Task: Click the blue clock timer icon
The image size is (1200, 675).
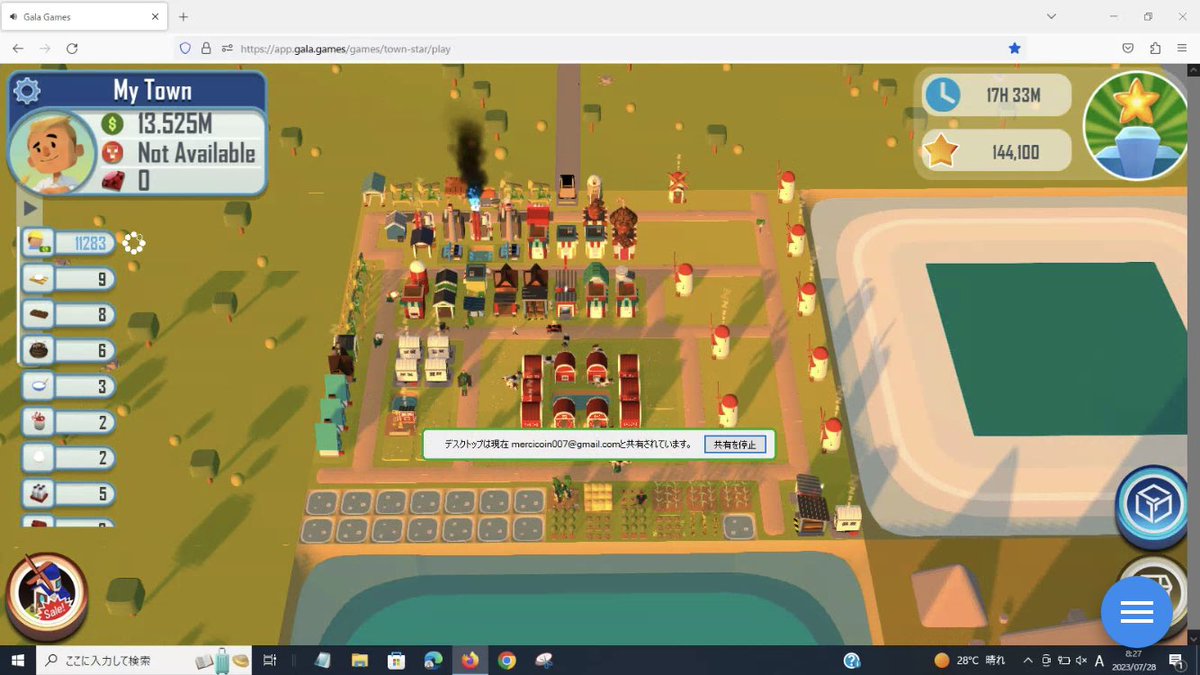Action: click(942, 95)
